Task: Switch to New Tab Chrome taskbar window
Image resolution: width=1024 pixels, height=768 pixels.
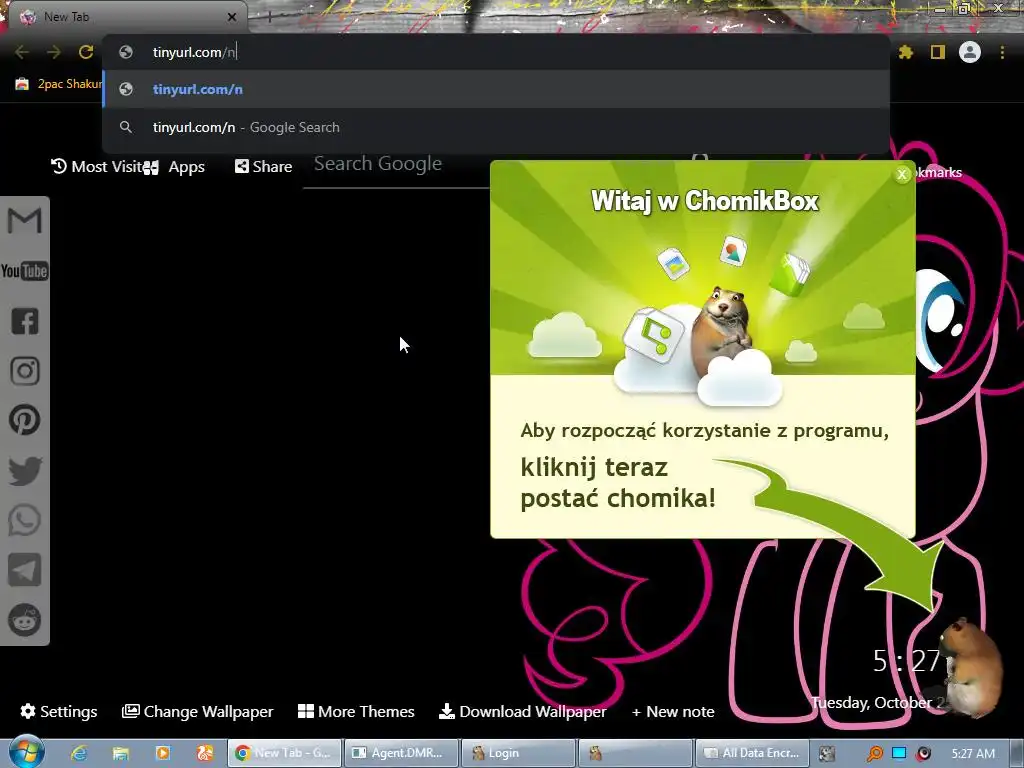Action: [284, 753]
